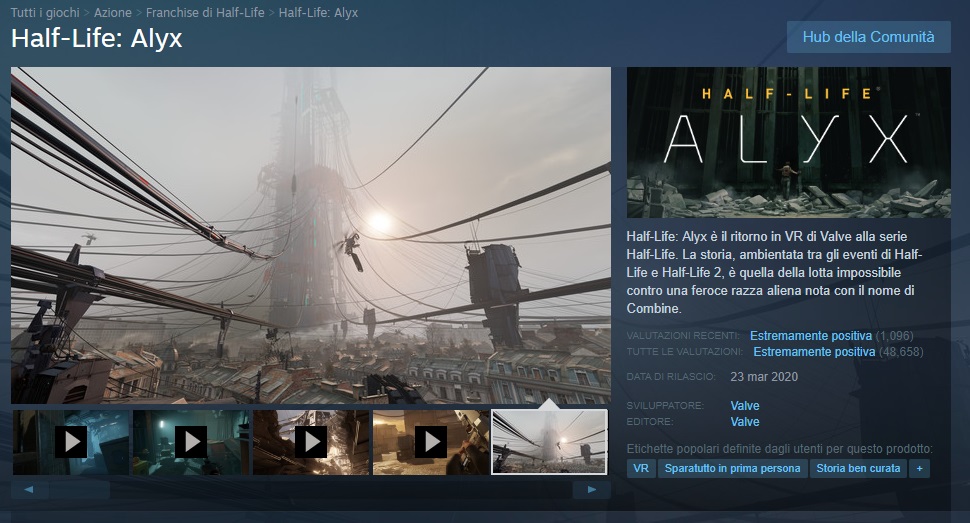Click the DATA DI RILASCIO label

pyautogui.click(x=671, y=377)
